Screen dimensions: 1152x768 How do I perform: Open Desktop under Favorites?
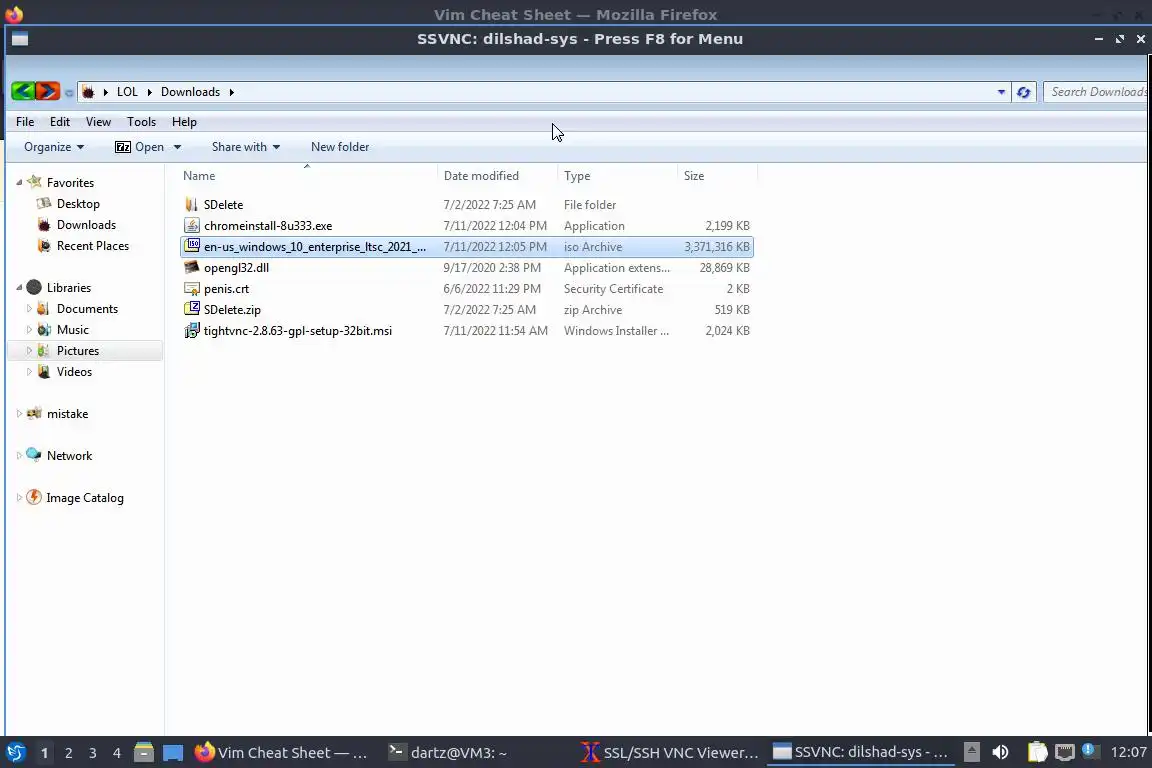coord(78,204)
